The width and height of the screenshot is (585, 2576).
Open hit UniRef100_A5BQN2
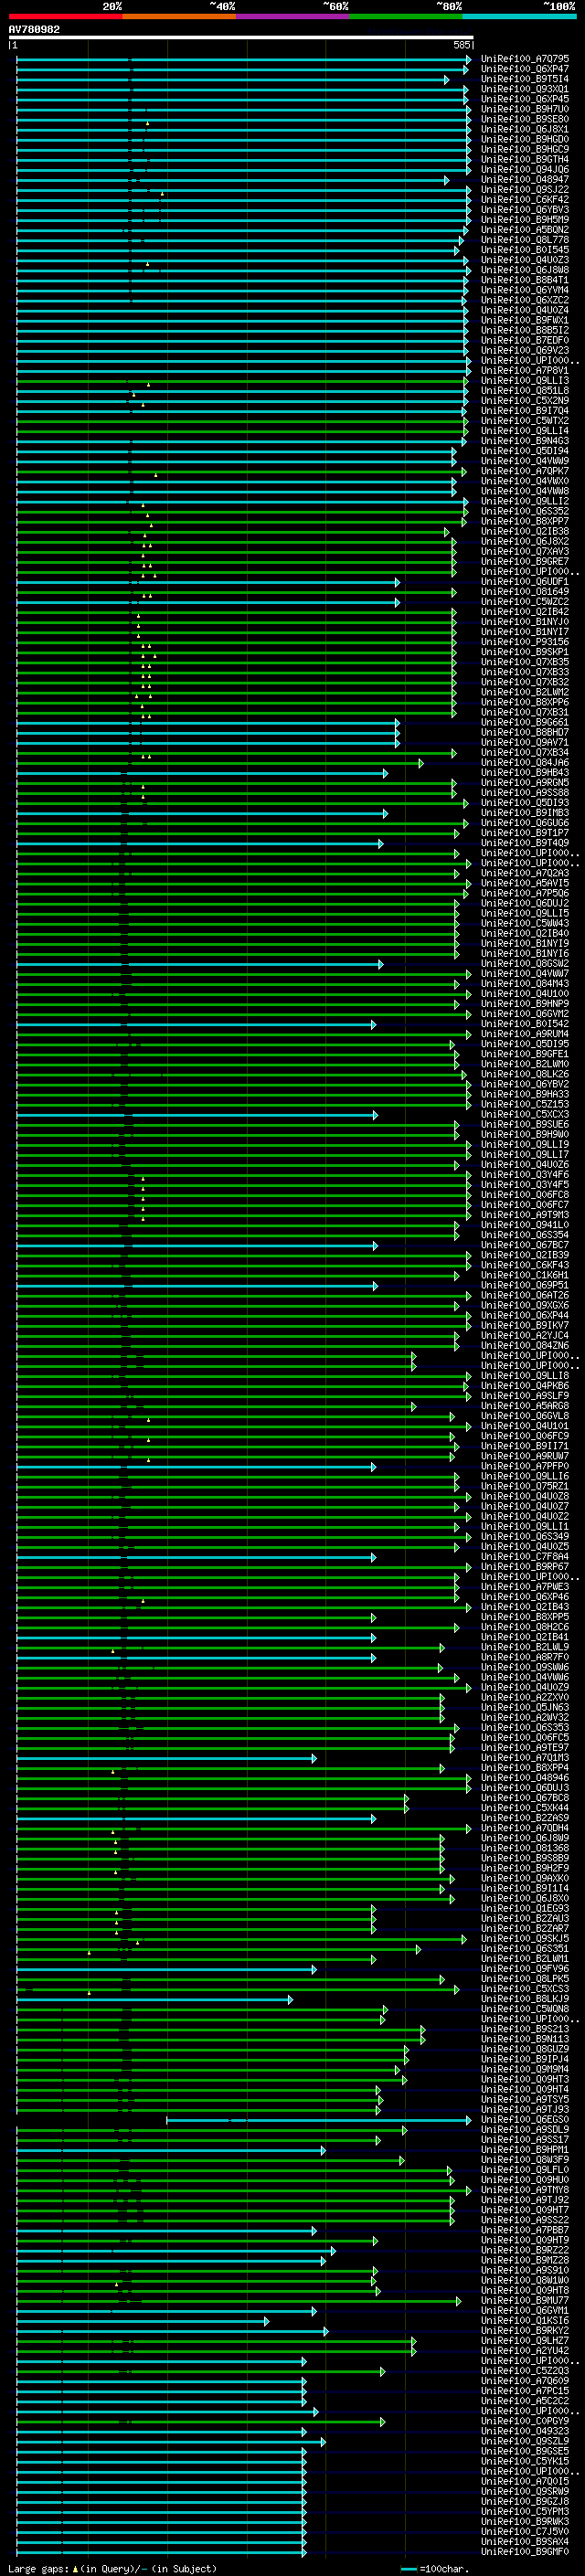(x=525, y=230)
